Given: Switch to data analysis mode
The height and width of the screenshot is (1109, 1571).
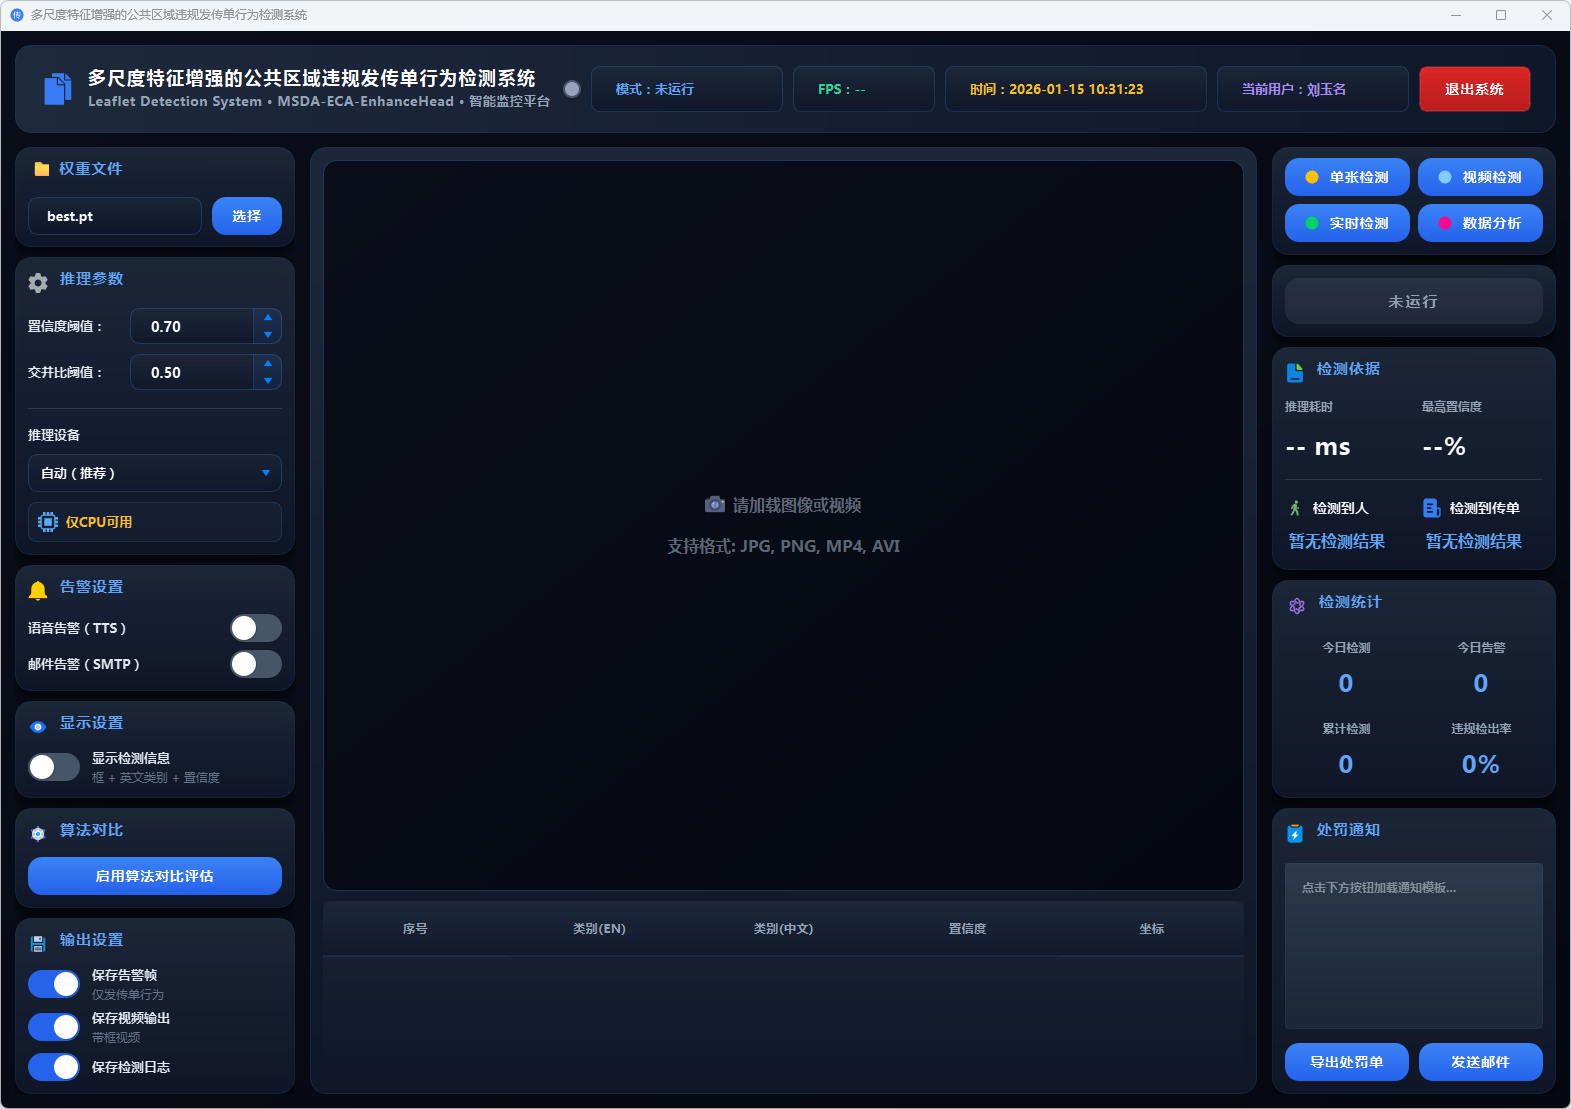Looking at the screenshot, I should point(1479,223).
